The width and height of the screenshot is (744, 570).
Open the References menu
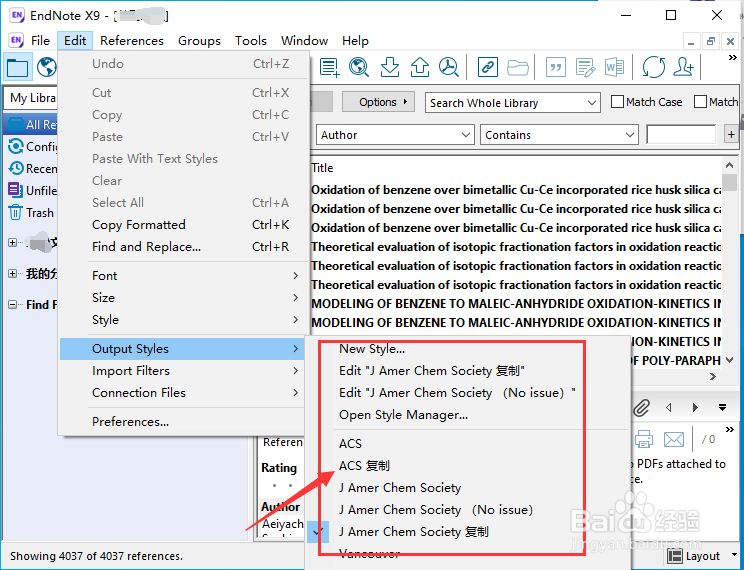(132, 41)
